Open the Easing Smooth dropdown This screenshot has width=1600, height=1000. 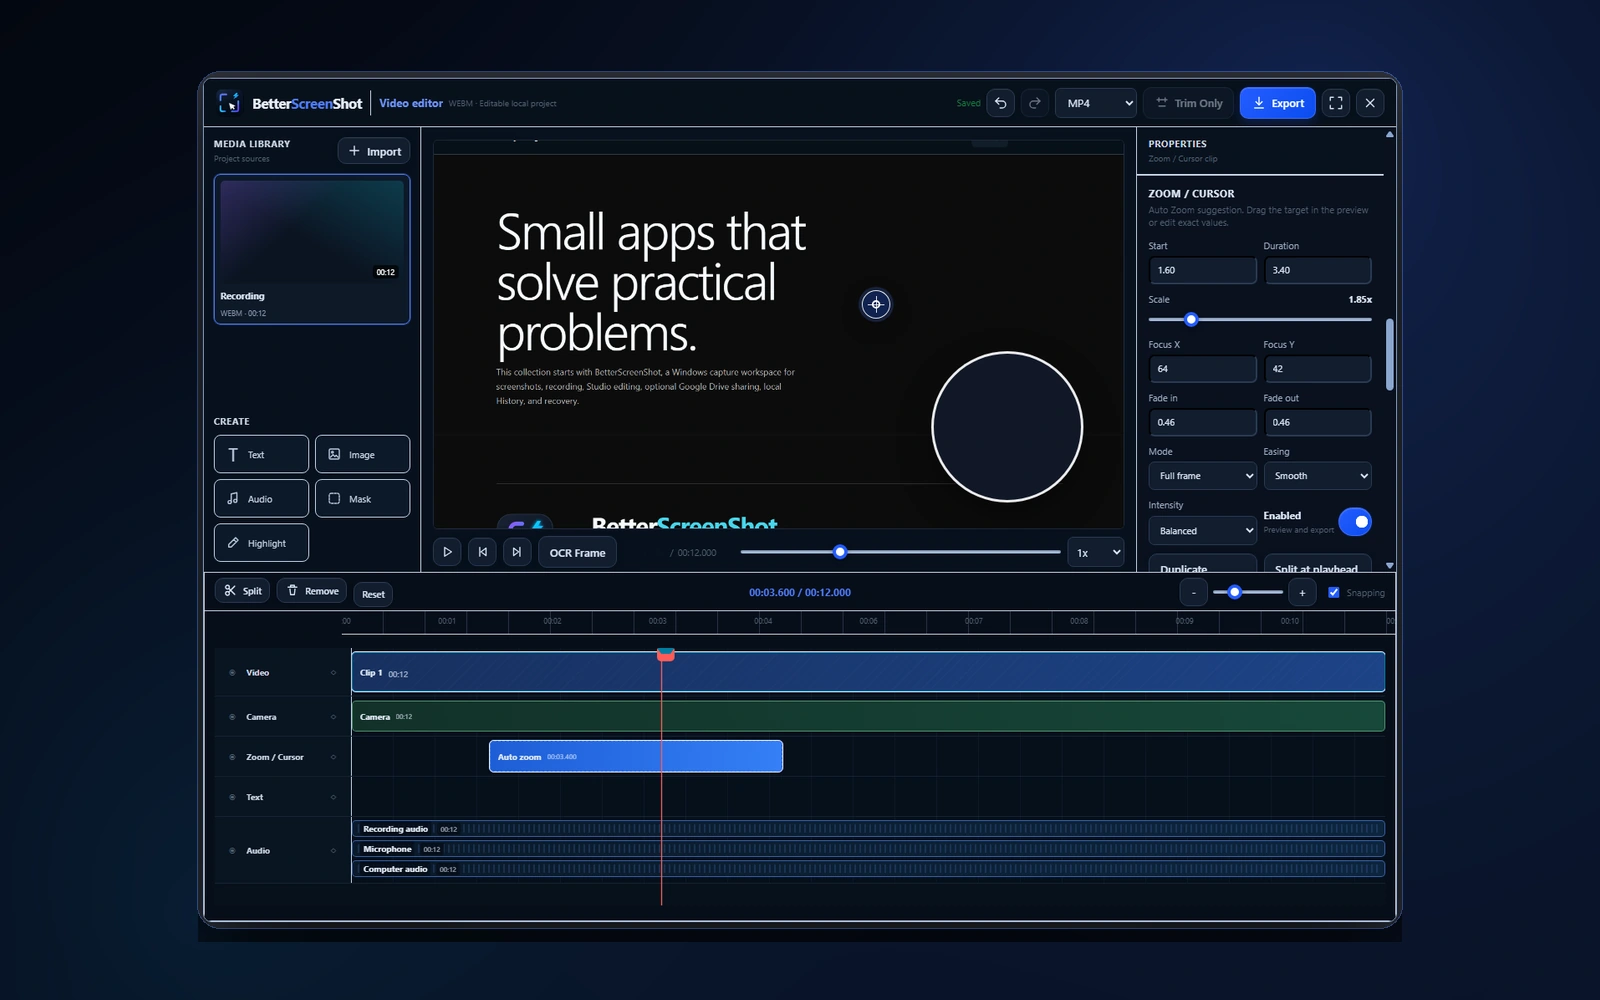tap(1318, 476)
